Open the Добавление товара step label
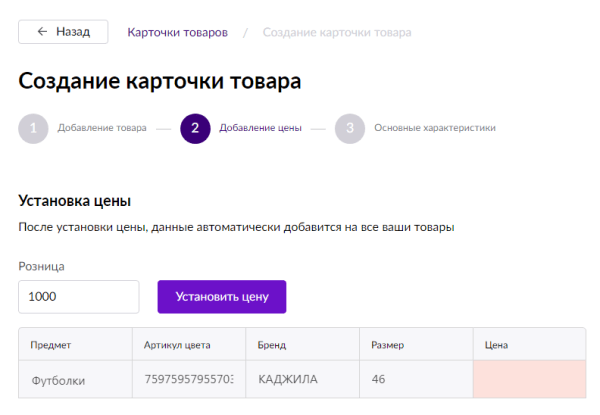Screen dimensions: 600x415 [102, 128]
